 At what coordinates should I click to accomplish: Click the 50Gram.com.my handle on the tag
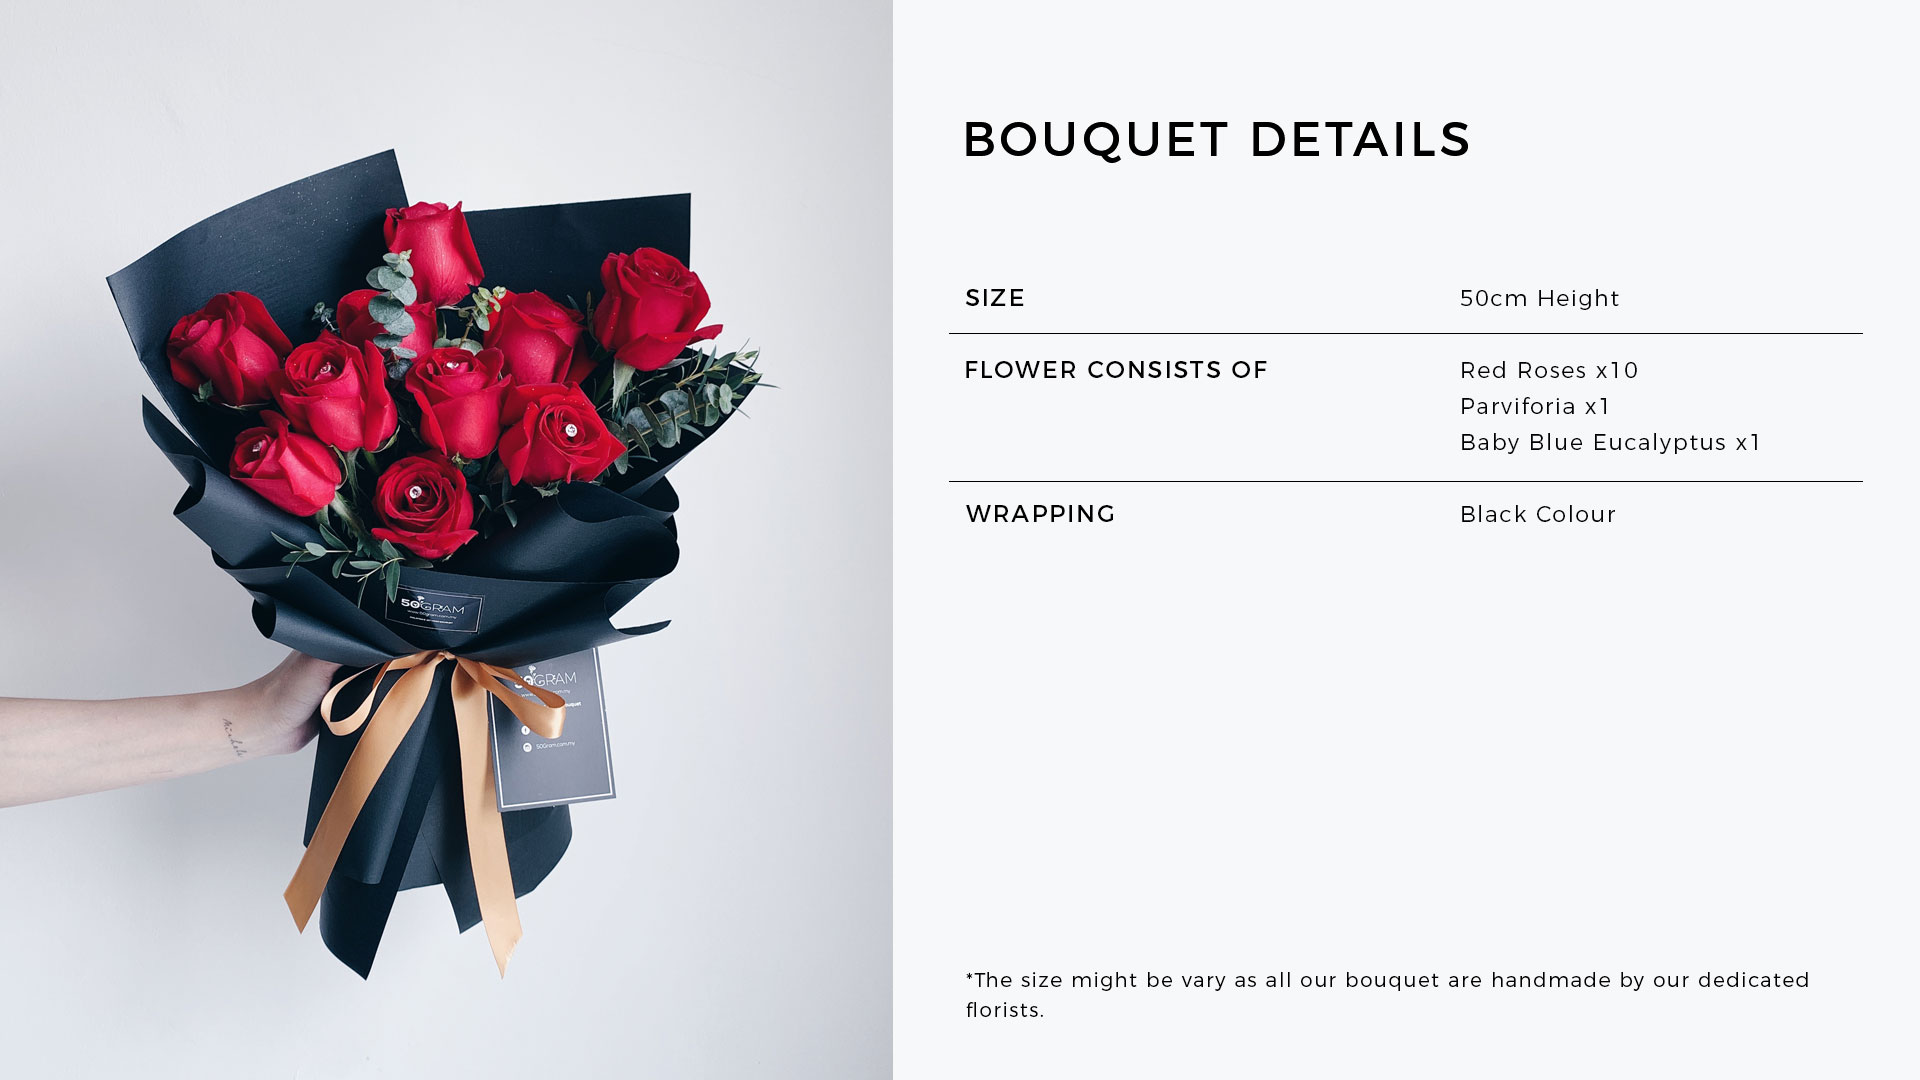point(556,745)
